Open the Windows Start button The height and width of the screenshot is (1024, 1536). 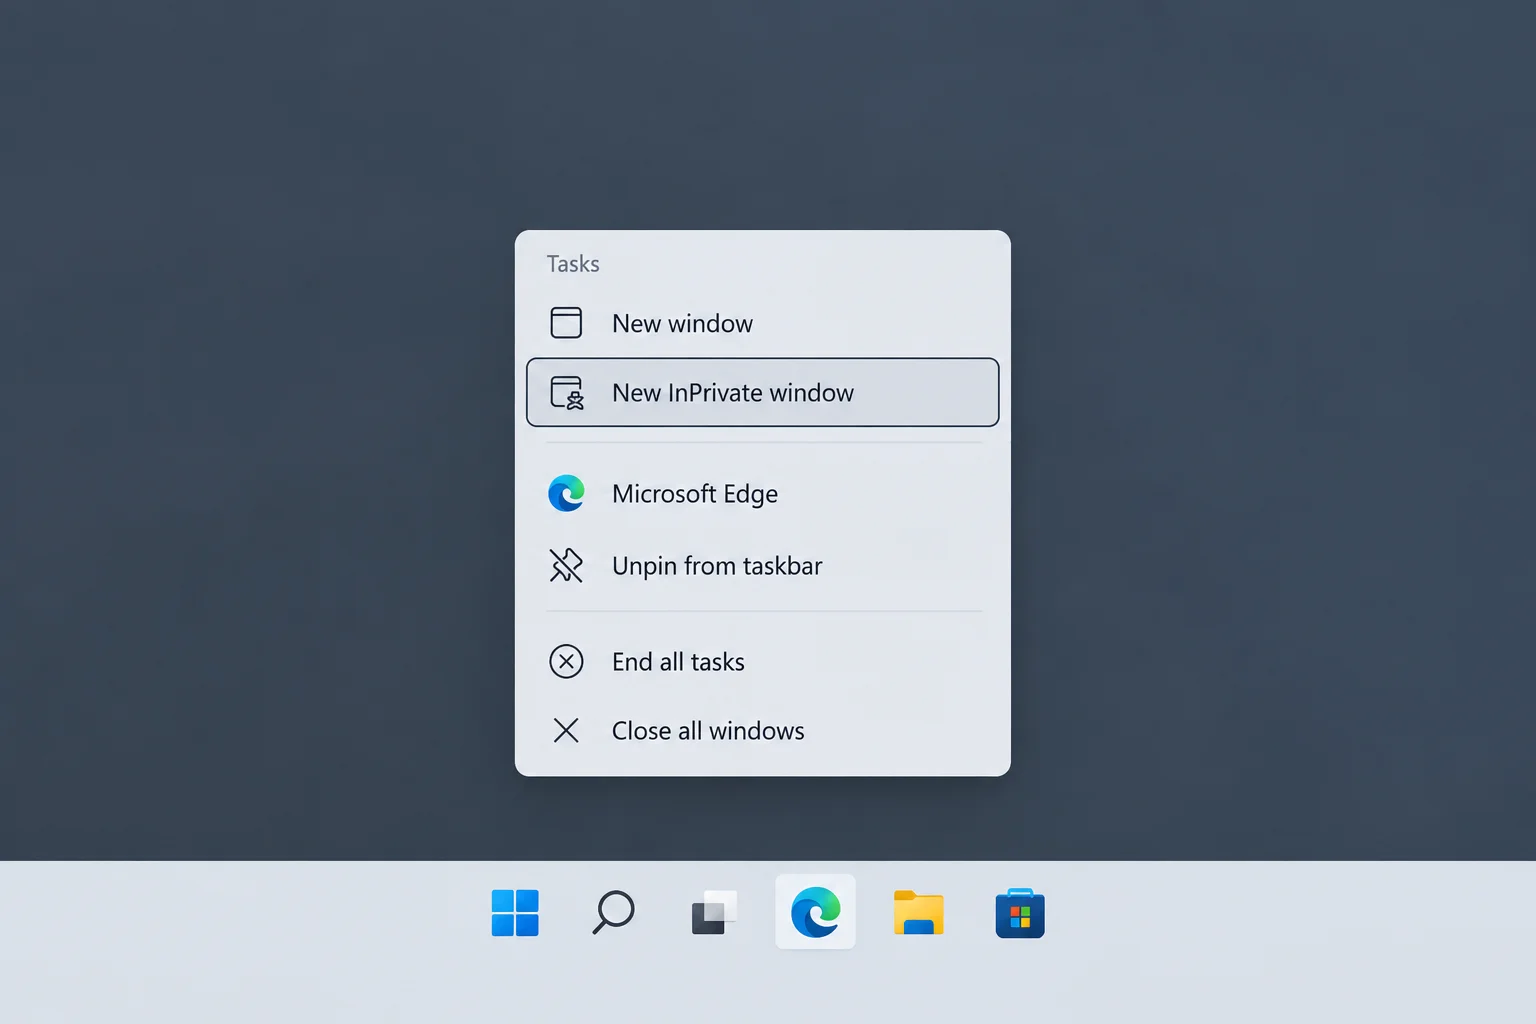[515, 912]
